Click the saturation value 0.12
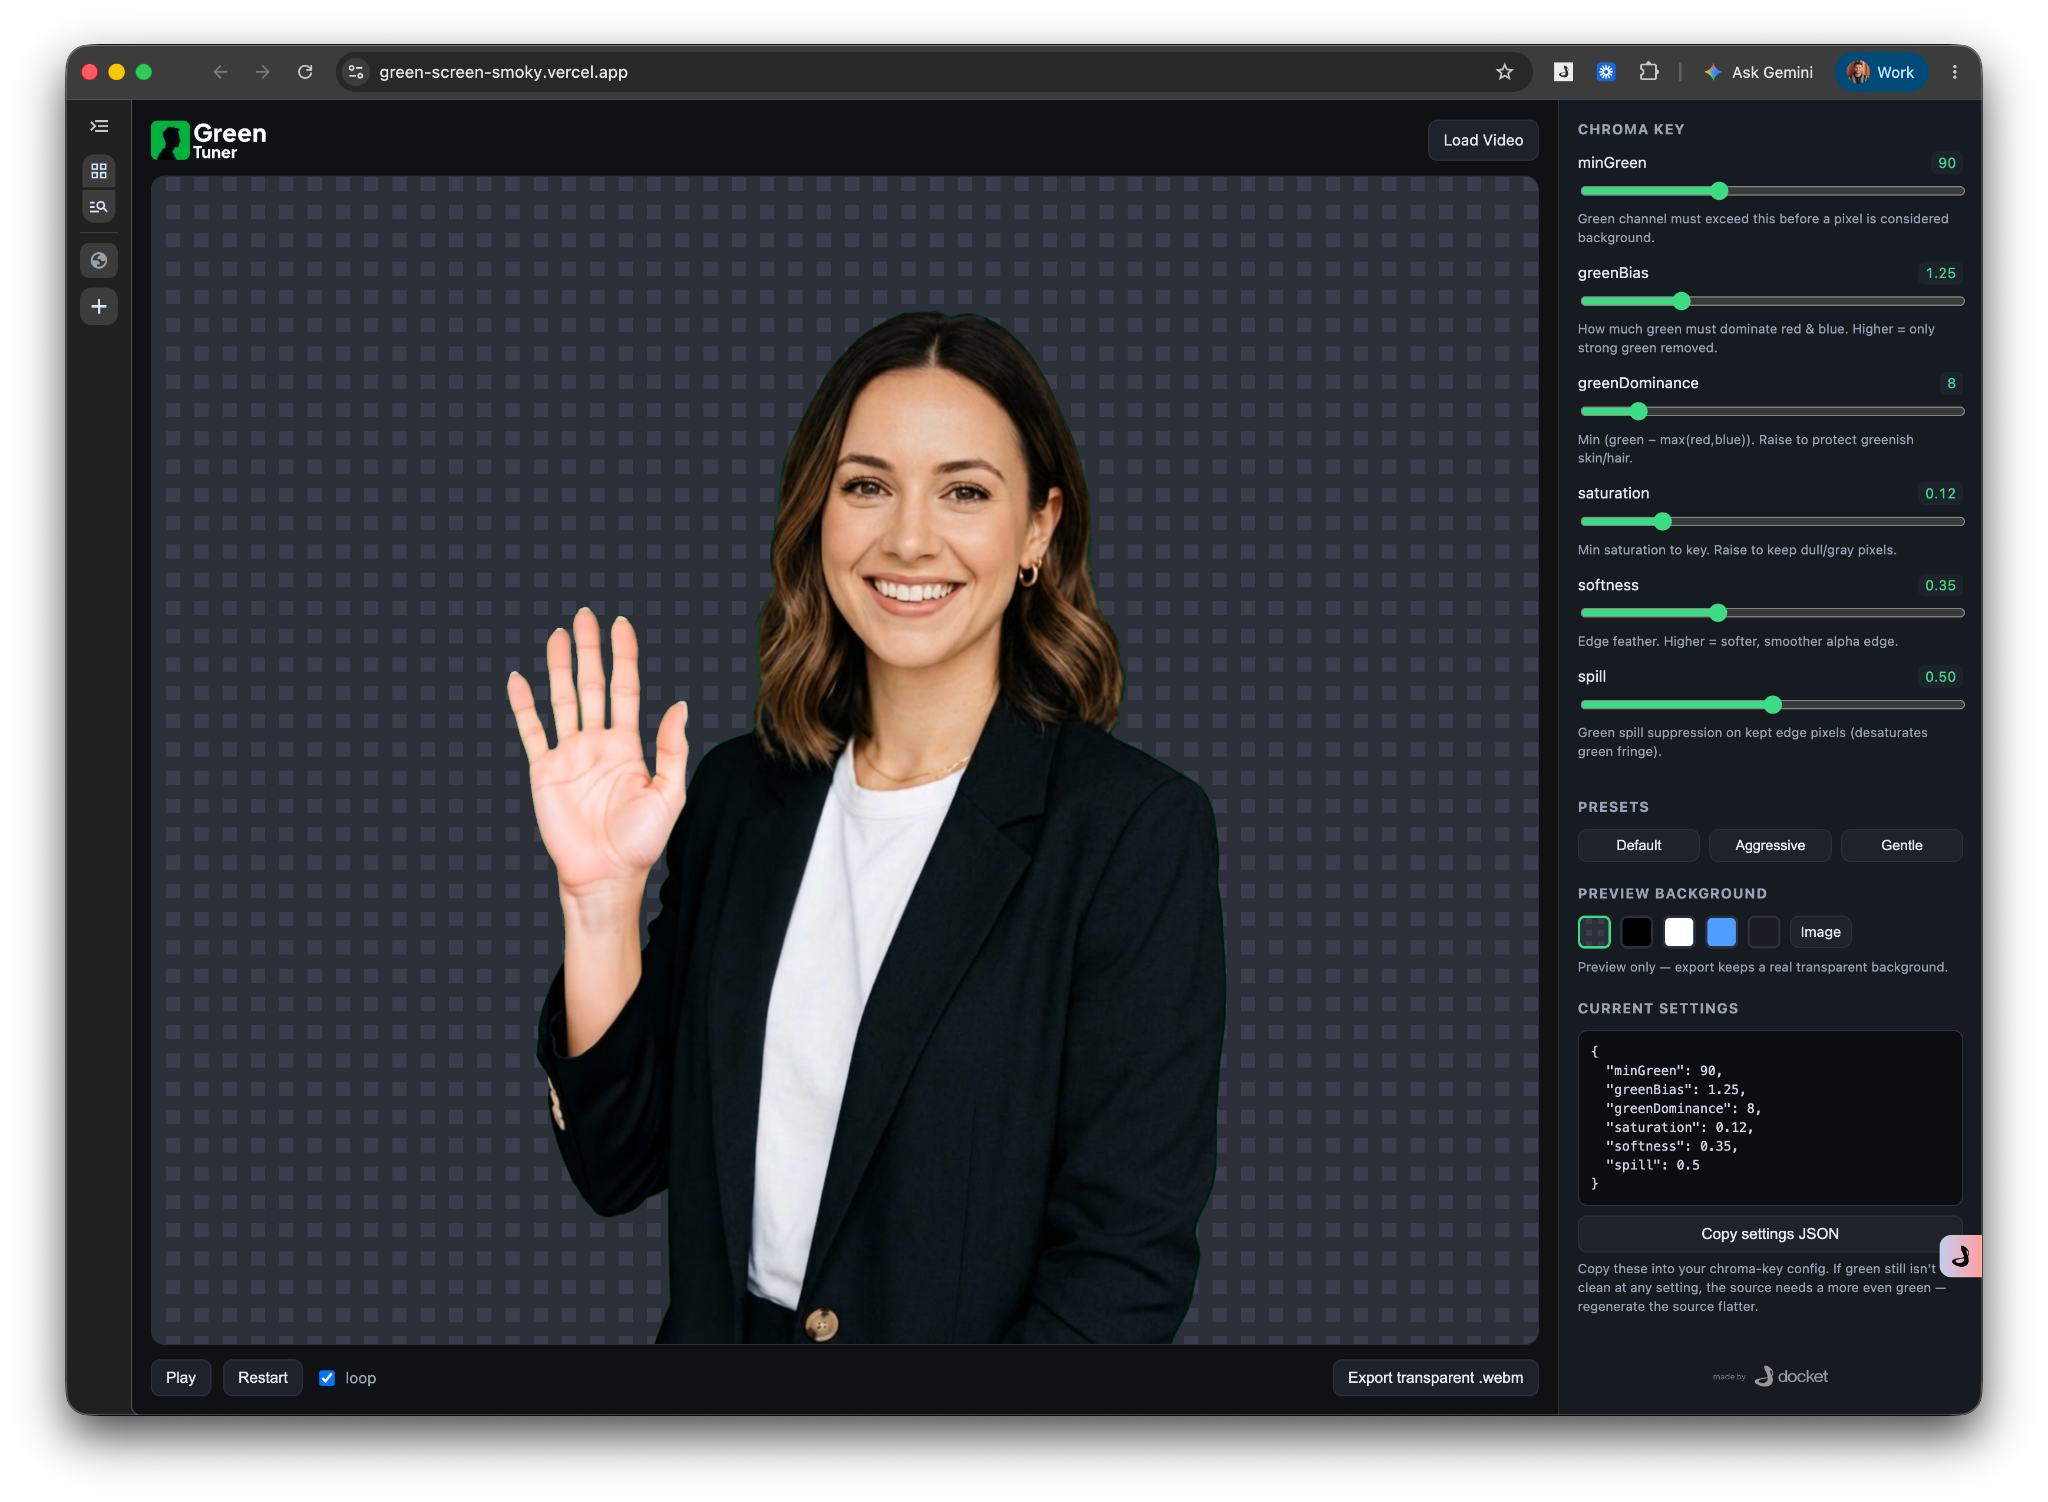Image resolution: width=2048 pixels, height=1502 pixels. tap(1940, 493)
